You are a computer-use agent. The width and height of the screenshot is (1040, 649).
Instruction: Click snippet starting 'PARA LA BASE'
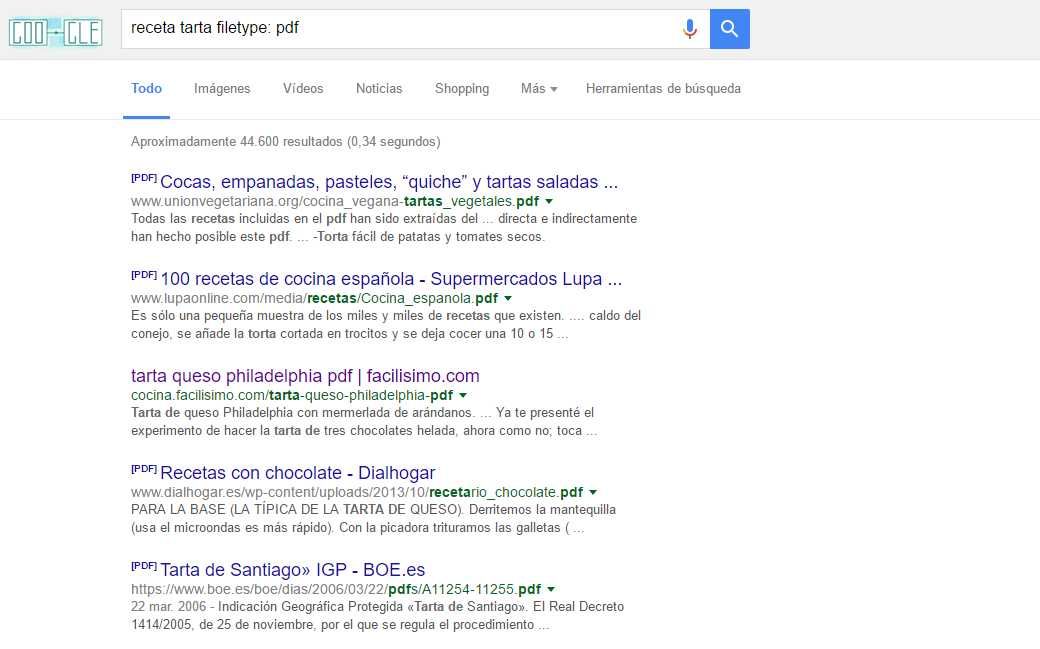[373, 518]
